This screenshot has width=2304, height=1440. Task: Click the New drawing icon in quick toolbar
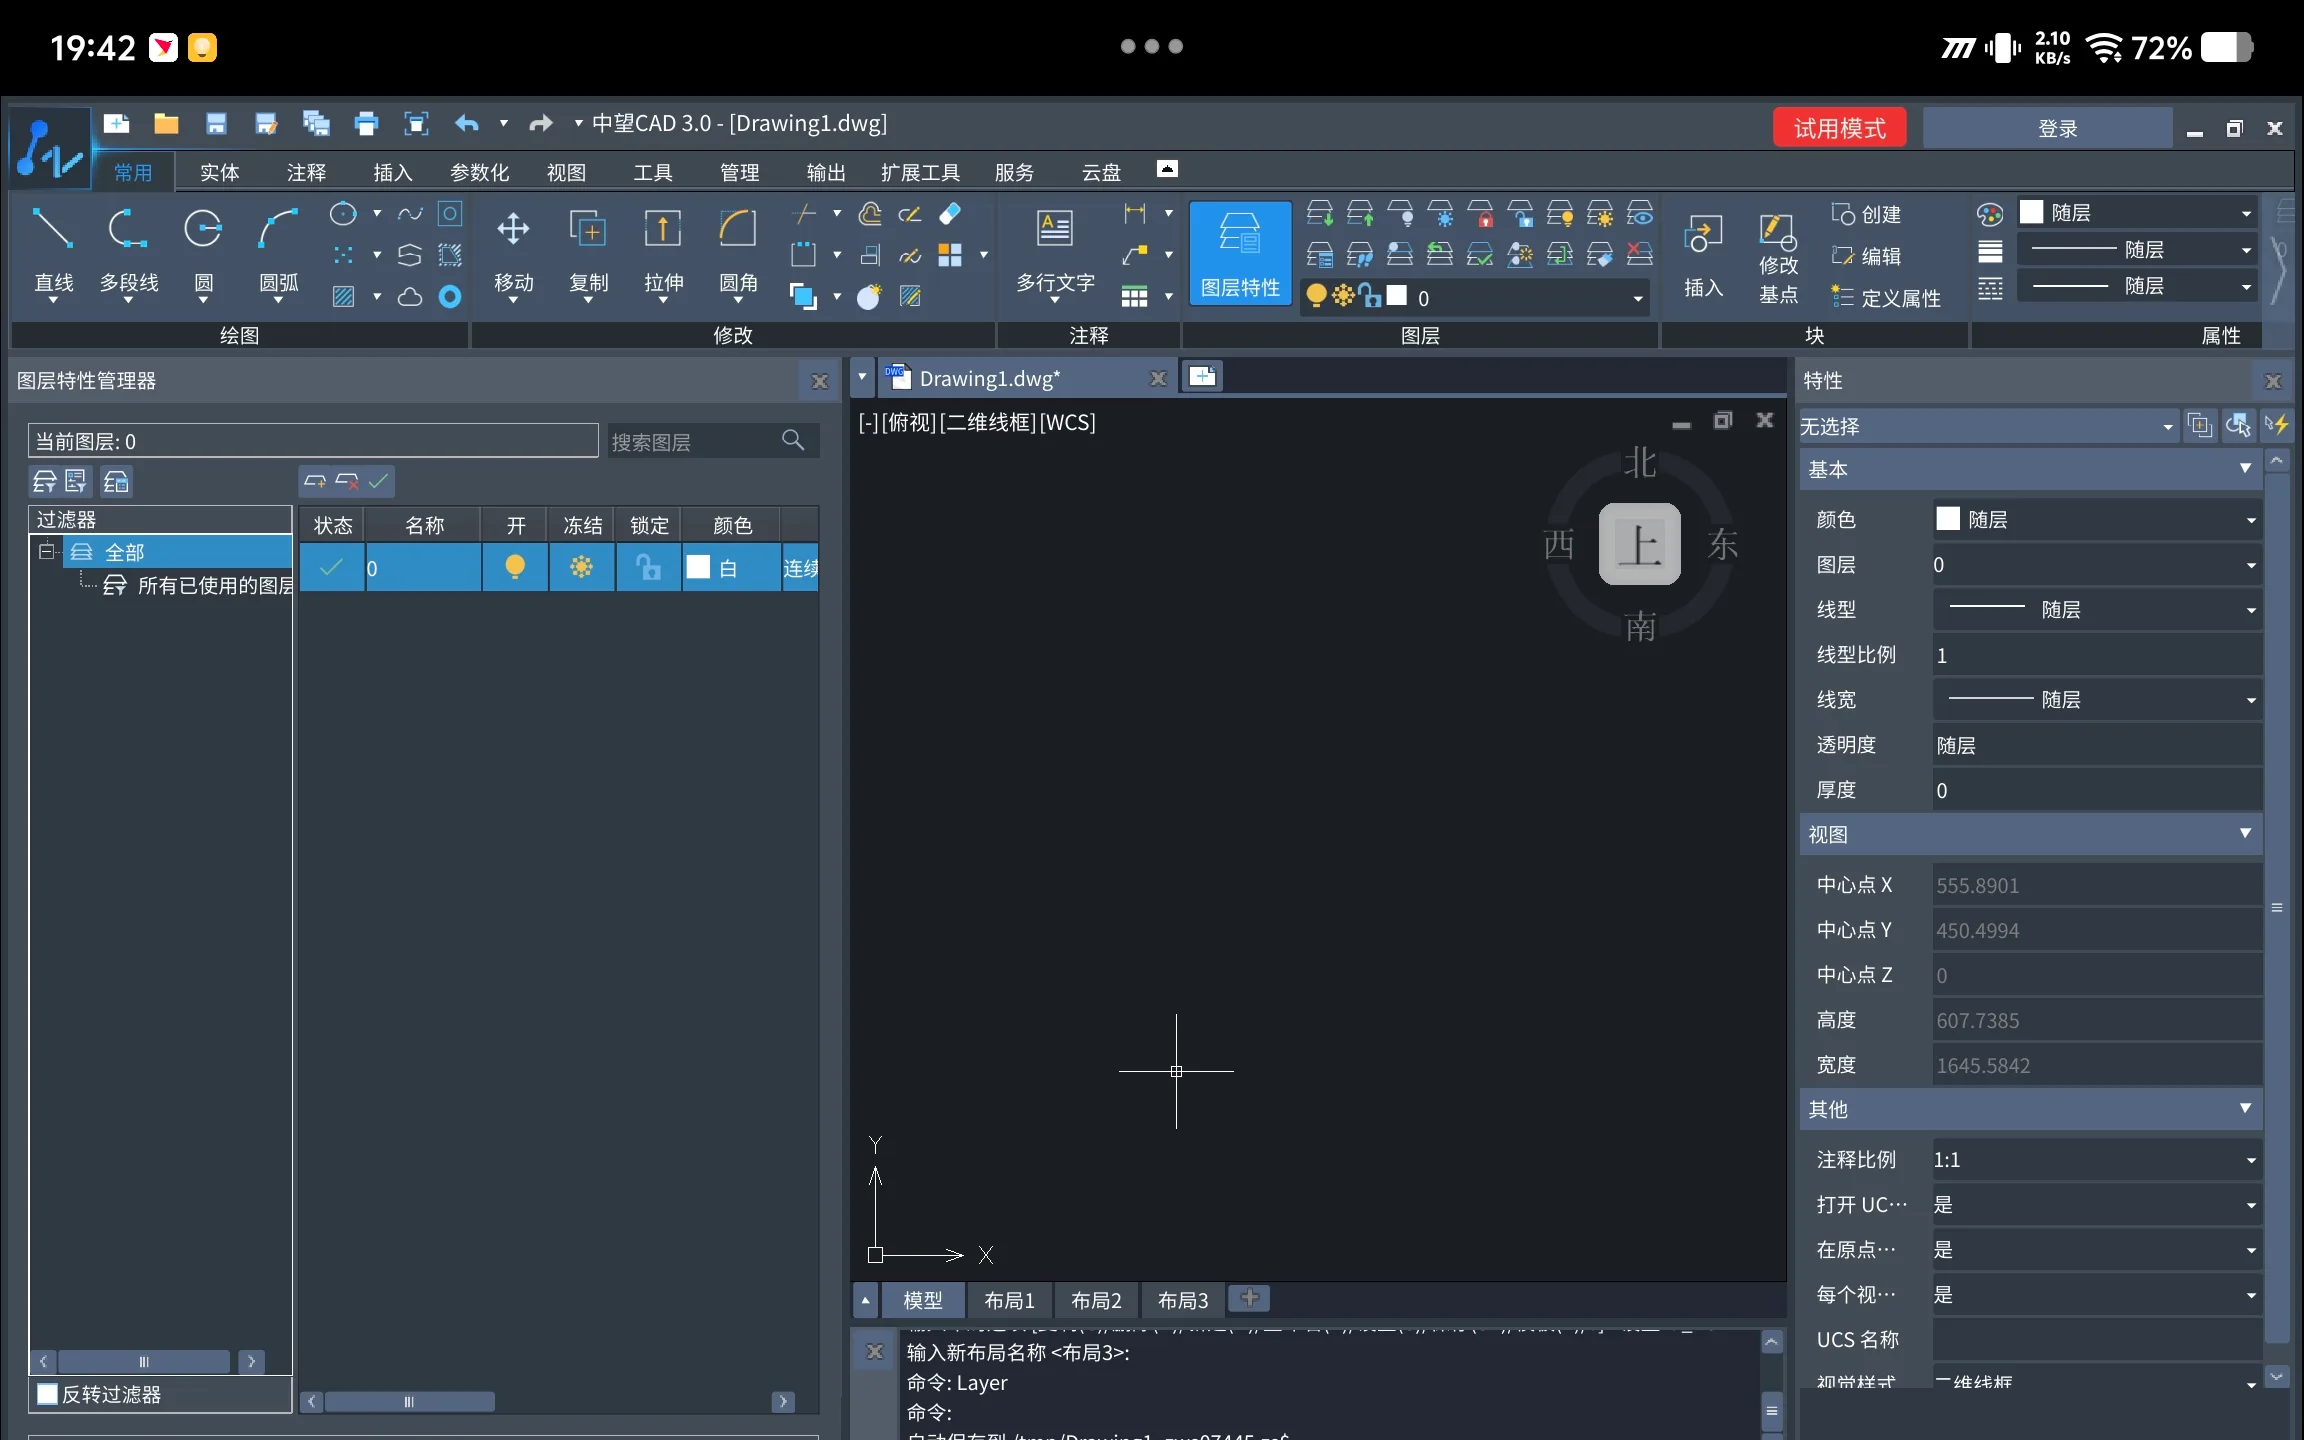pyautogui.click(x=116, y=124)
